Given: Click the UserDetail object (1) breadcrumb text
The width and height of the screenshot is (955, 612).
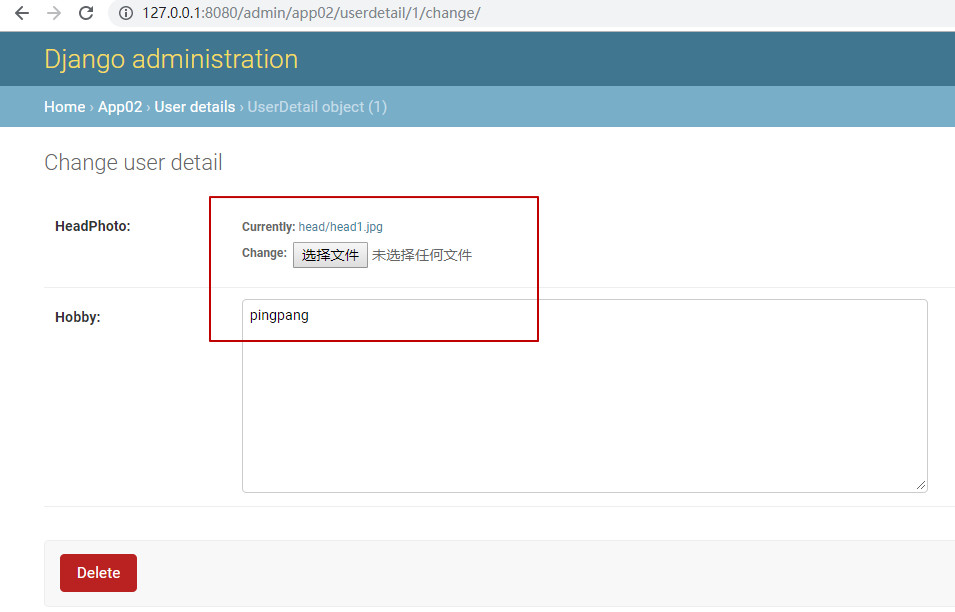Looking at the screenshot, I should tap(317, 107).
